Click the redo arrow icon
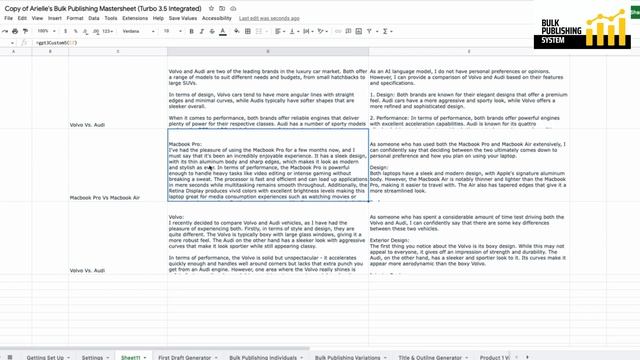 pos(5,31)
